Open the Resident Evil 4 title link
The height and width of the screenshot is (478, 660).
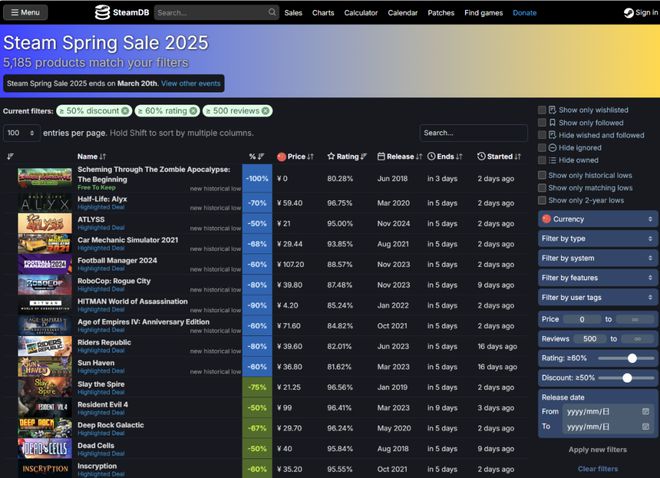pyautogui.click(x=103, y=404)
